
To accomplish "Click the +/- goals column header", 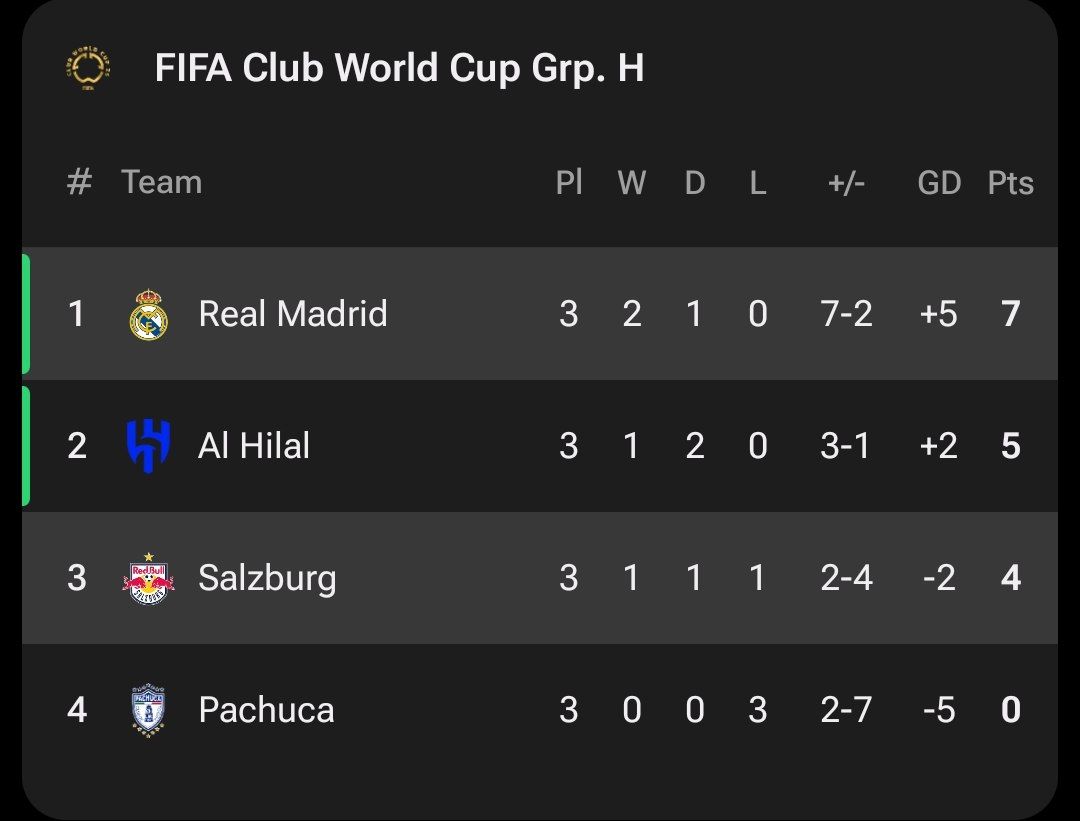I will coord(846,183).
